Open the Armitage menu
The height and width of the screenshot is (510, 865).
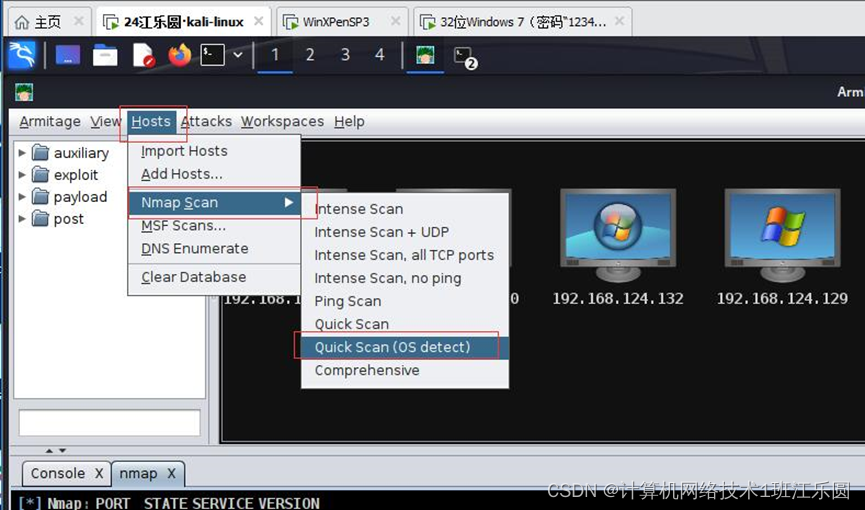click(50, 121)
